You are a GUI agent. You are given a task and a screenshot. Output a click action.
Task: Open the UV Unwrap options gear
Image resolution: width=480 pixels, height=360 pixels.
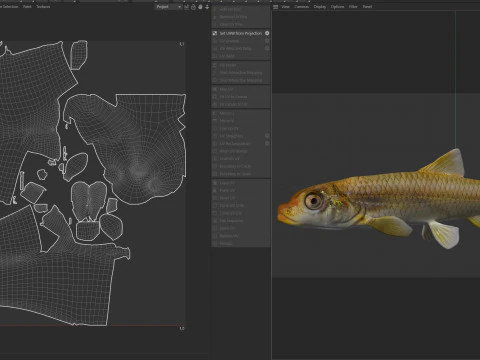point(267,41)
